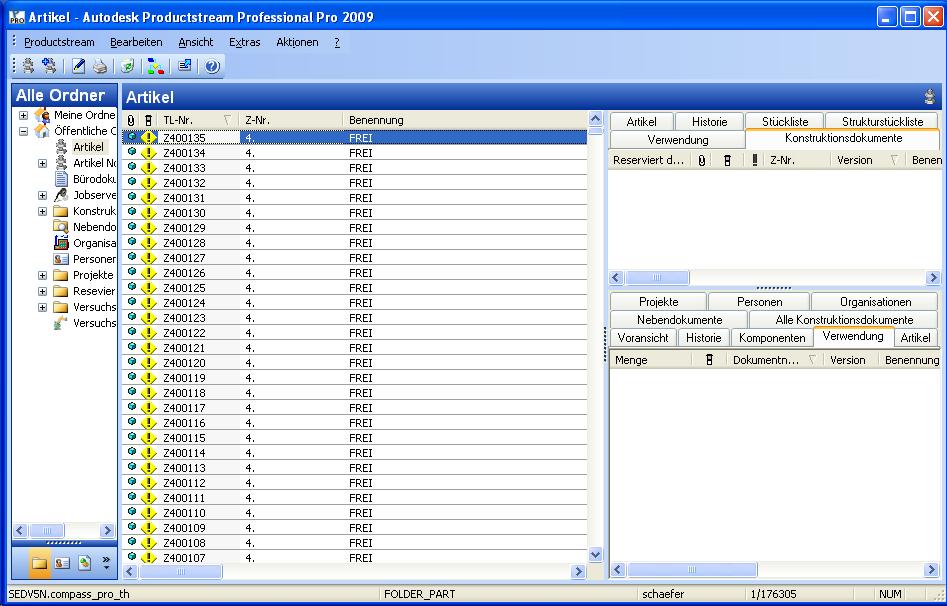The height and width of the screenshot is (606, 947).
Task: Open the Productstream menu
Action: click(59, 42)
